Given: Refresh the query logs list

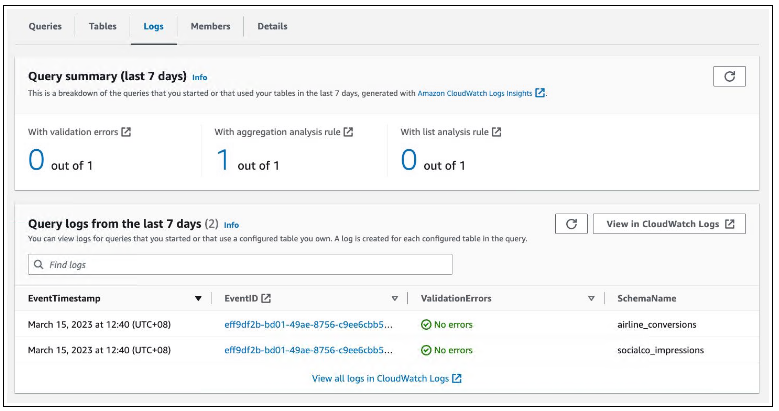Looking at the screenshot, I should (570, 224).
